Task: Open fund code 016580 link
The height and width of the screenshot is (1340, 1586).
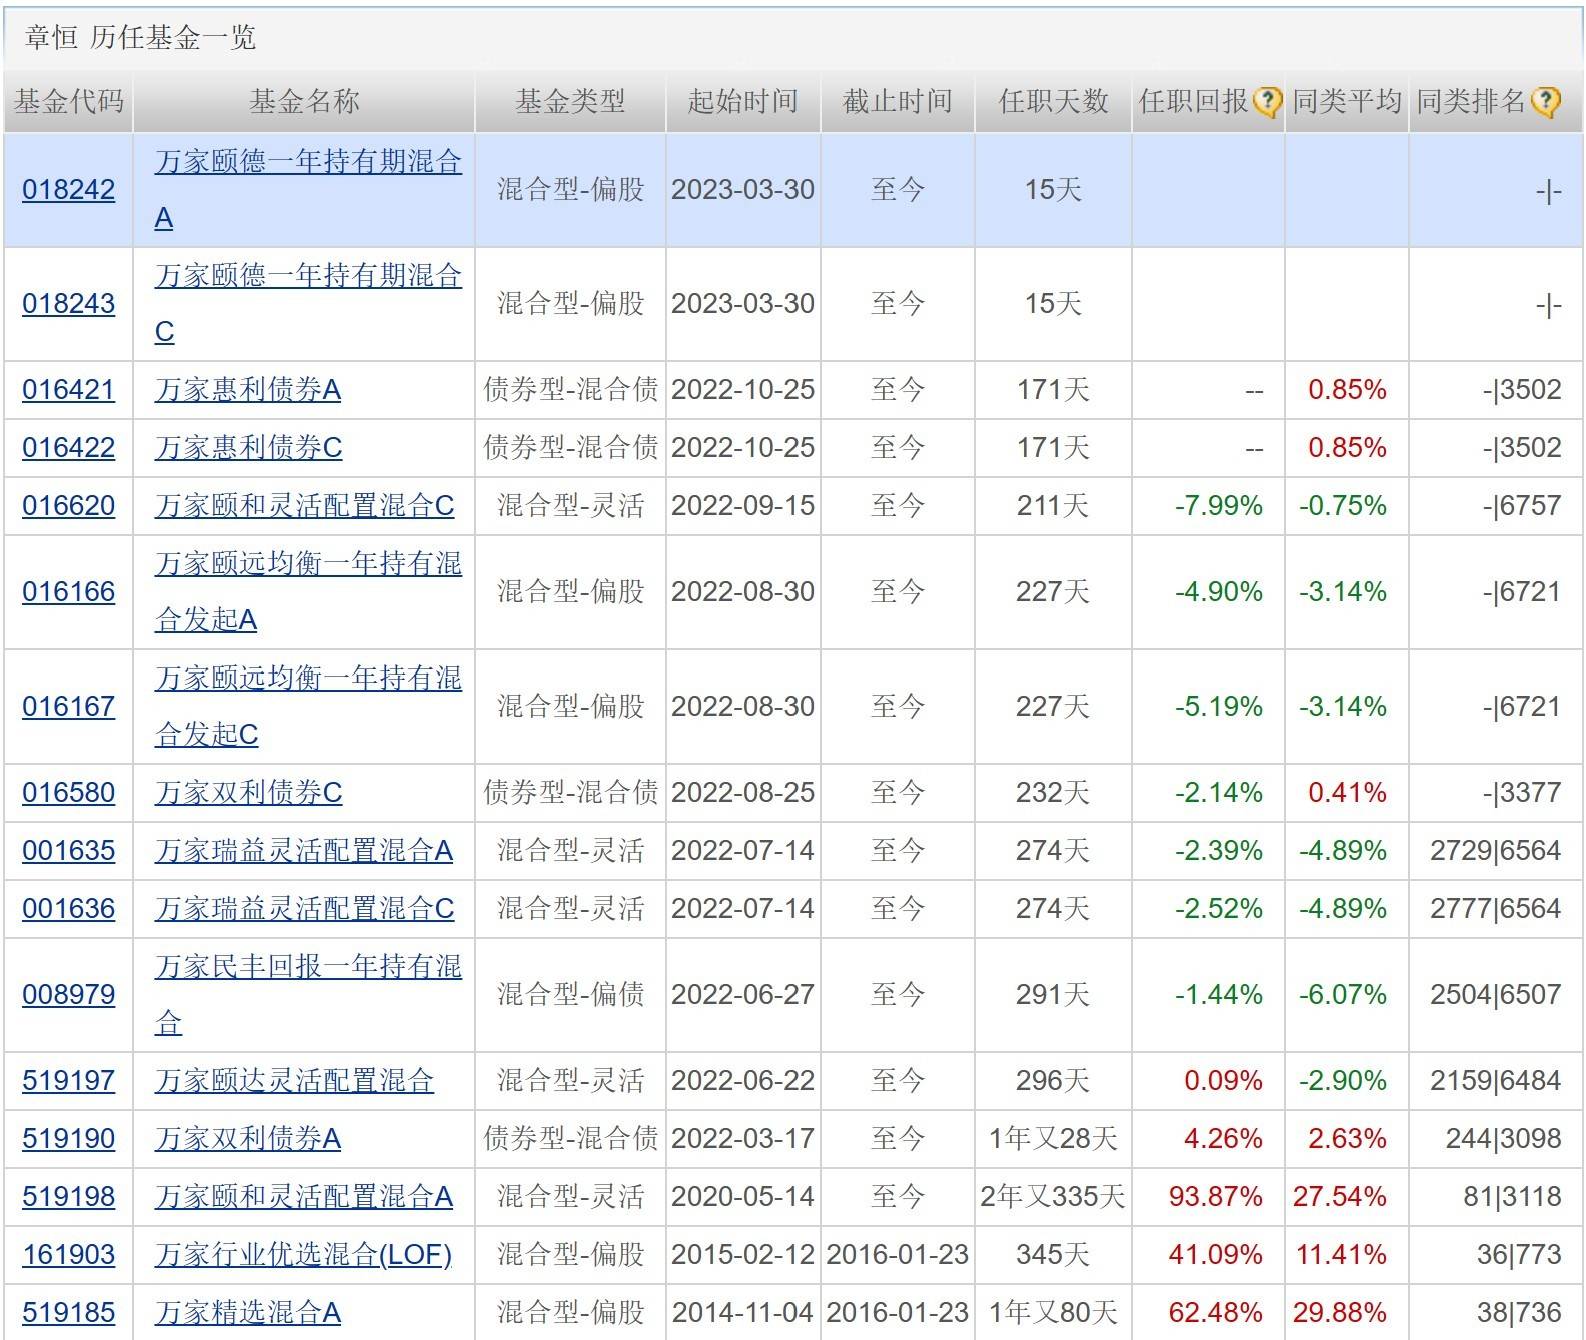Action: [68, 793]
